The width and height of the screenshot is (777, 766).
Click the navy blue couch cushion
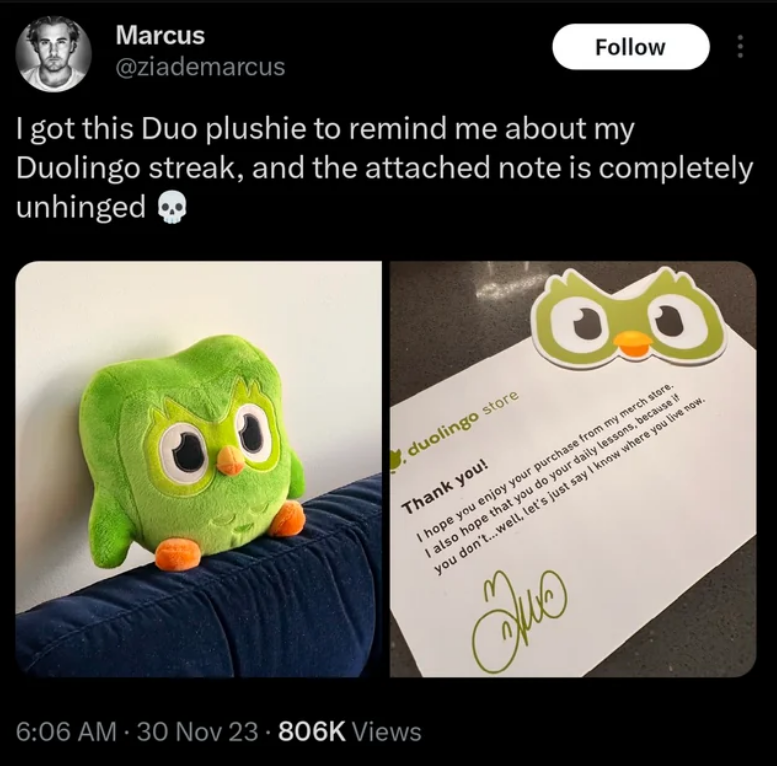coord(198,595)
